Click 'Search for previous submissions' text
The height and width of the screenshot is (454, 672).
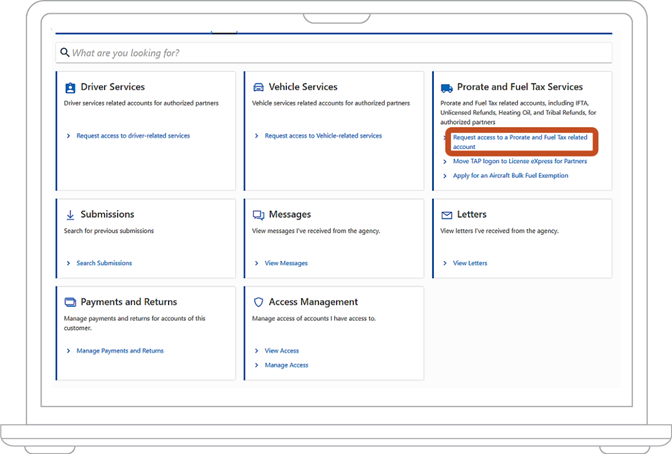click(109, 231)
